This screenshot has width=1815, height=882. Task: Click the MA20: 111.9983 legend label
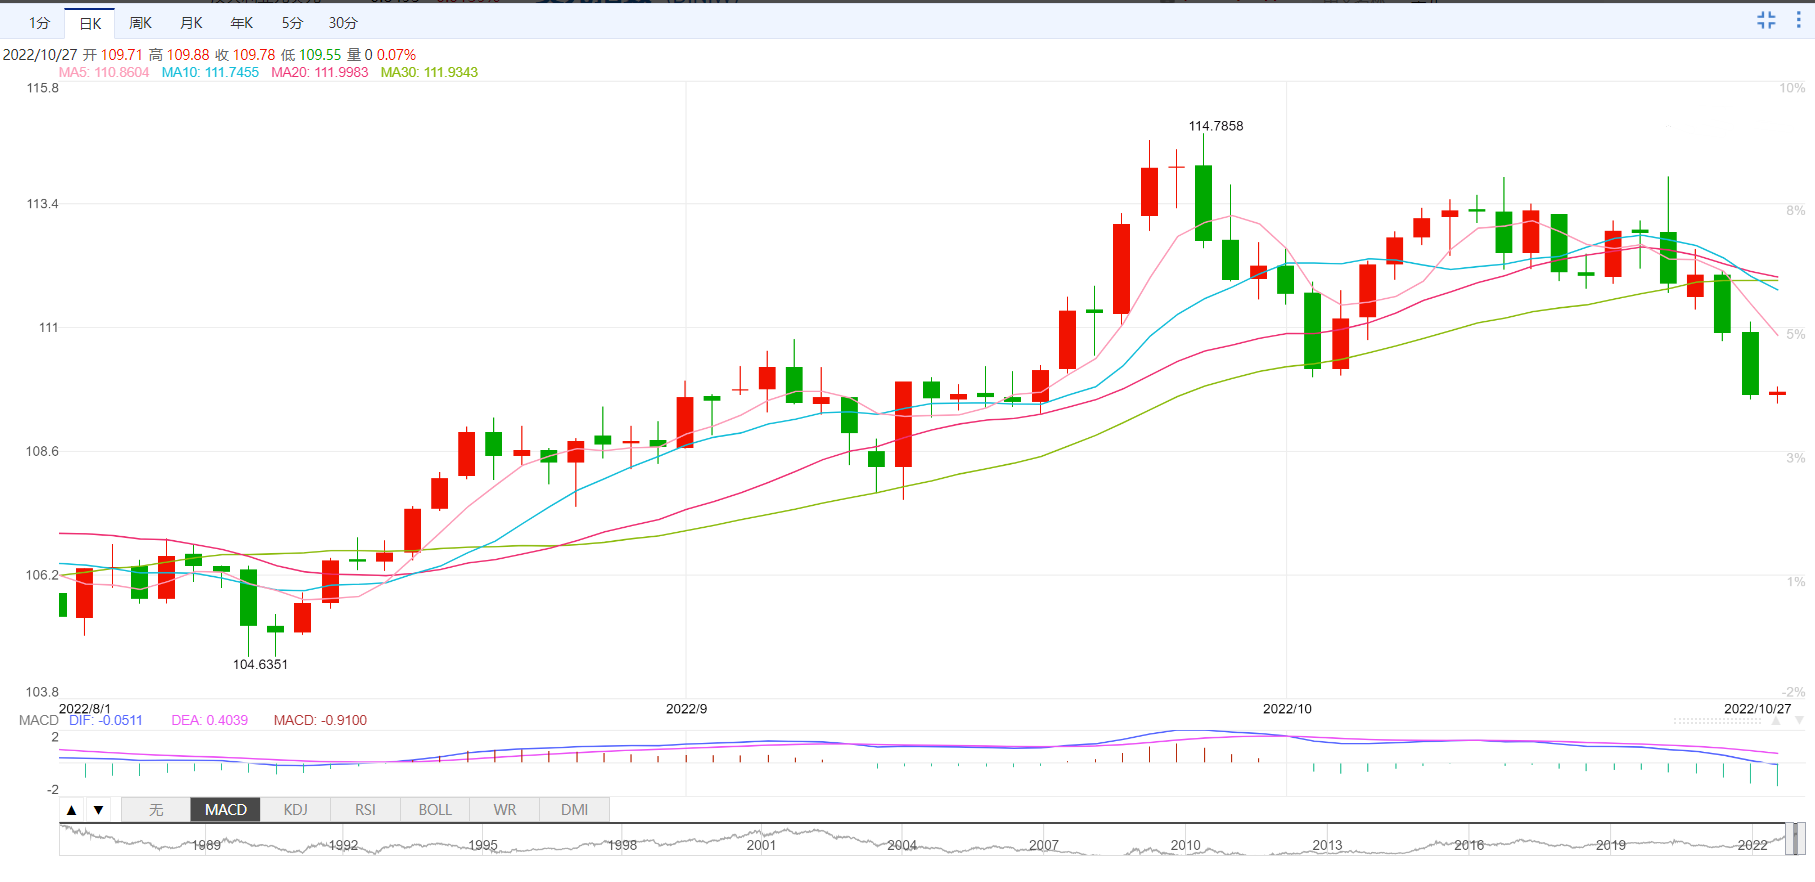320,73
